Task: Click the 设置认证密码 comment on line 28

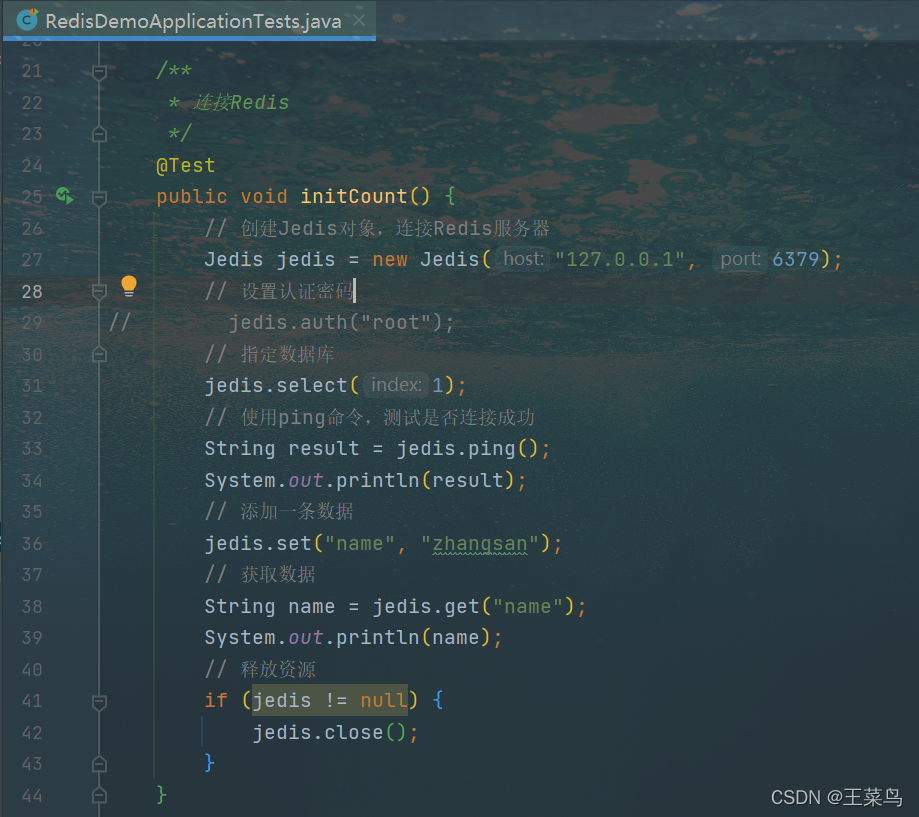Action: point(280,291)
